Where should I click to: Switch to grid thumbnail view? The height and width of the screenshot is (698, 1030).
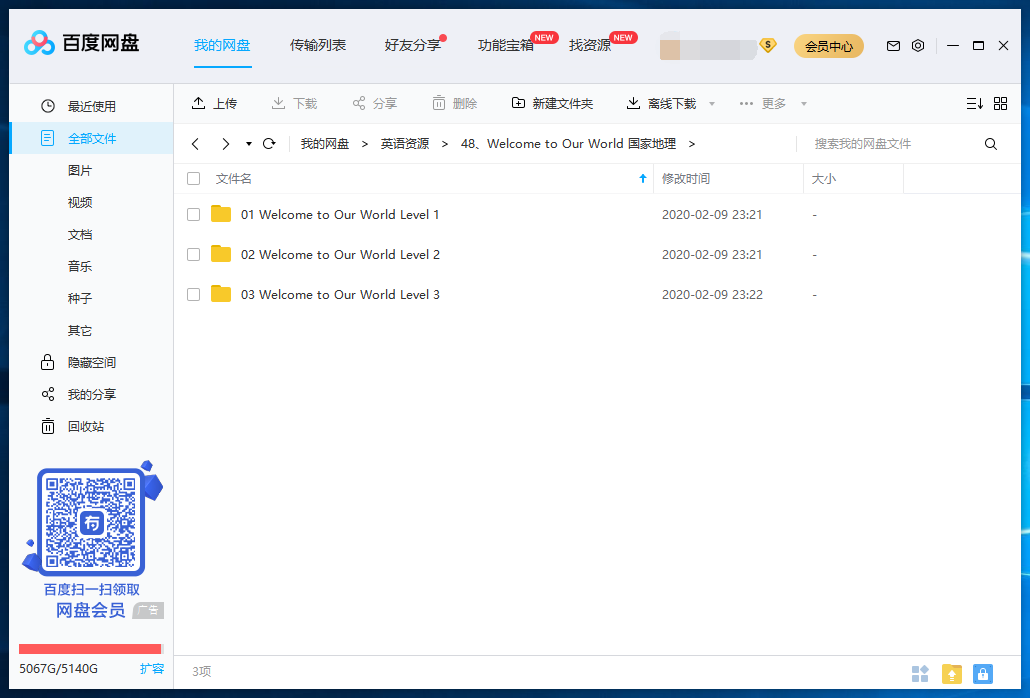coord(1001,104)
